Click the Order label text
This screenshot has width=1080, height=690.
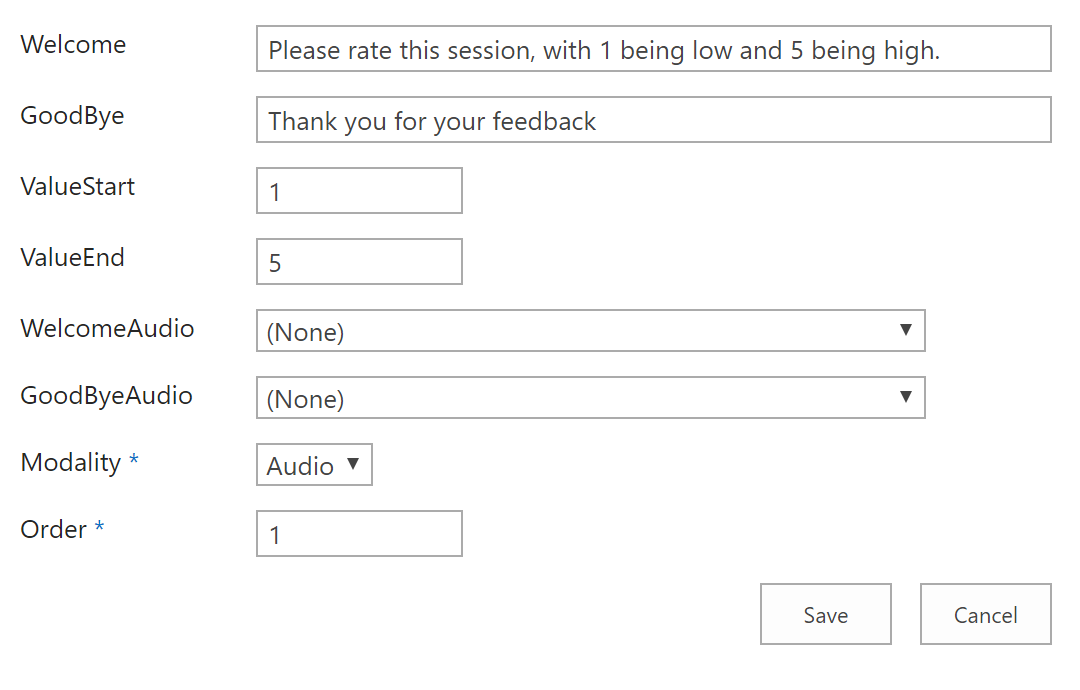(54, 530)
